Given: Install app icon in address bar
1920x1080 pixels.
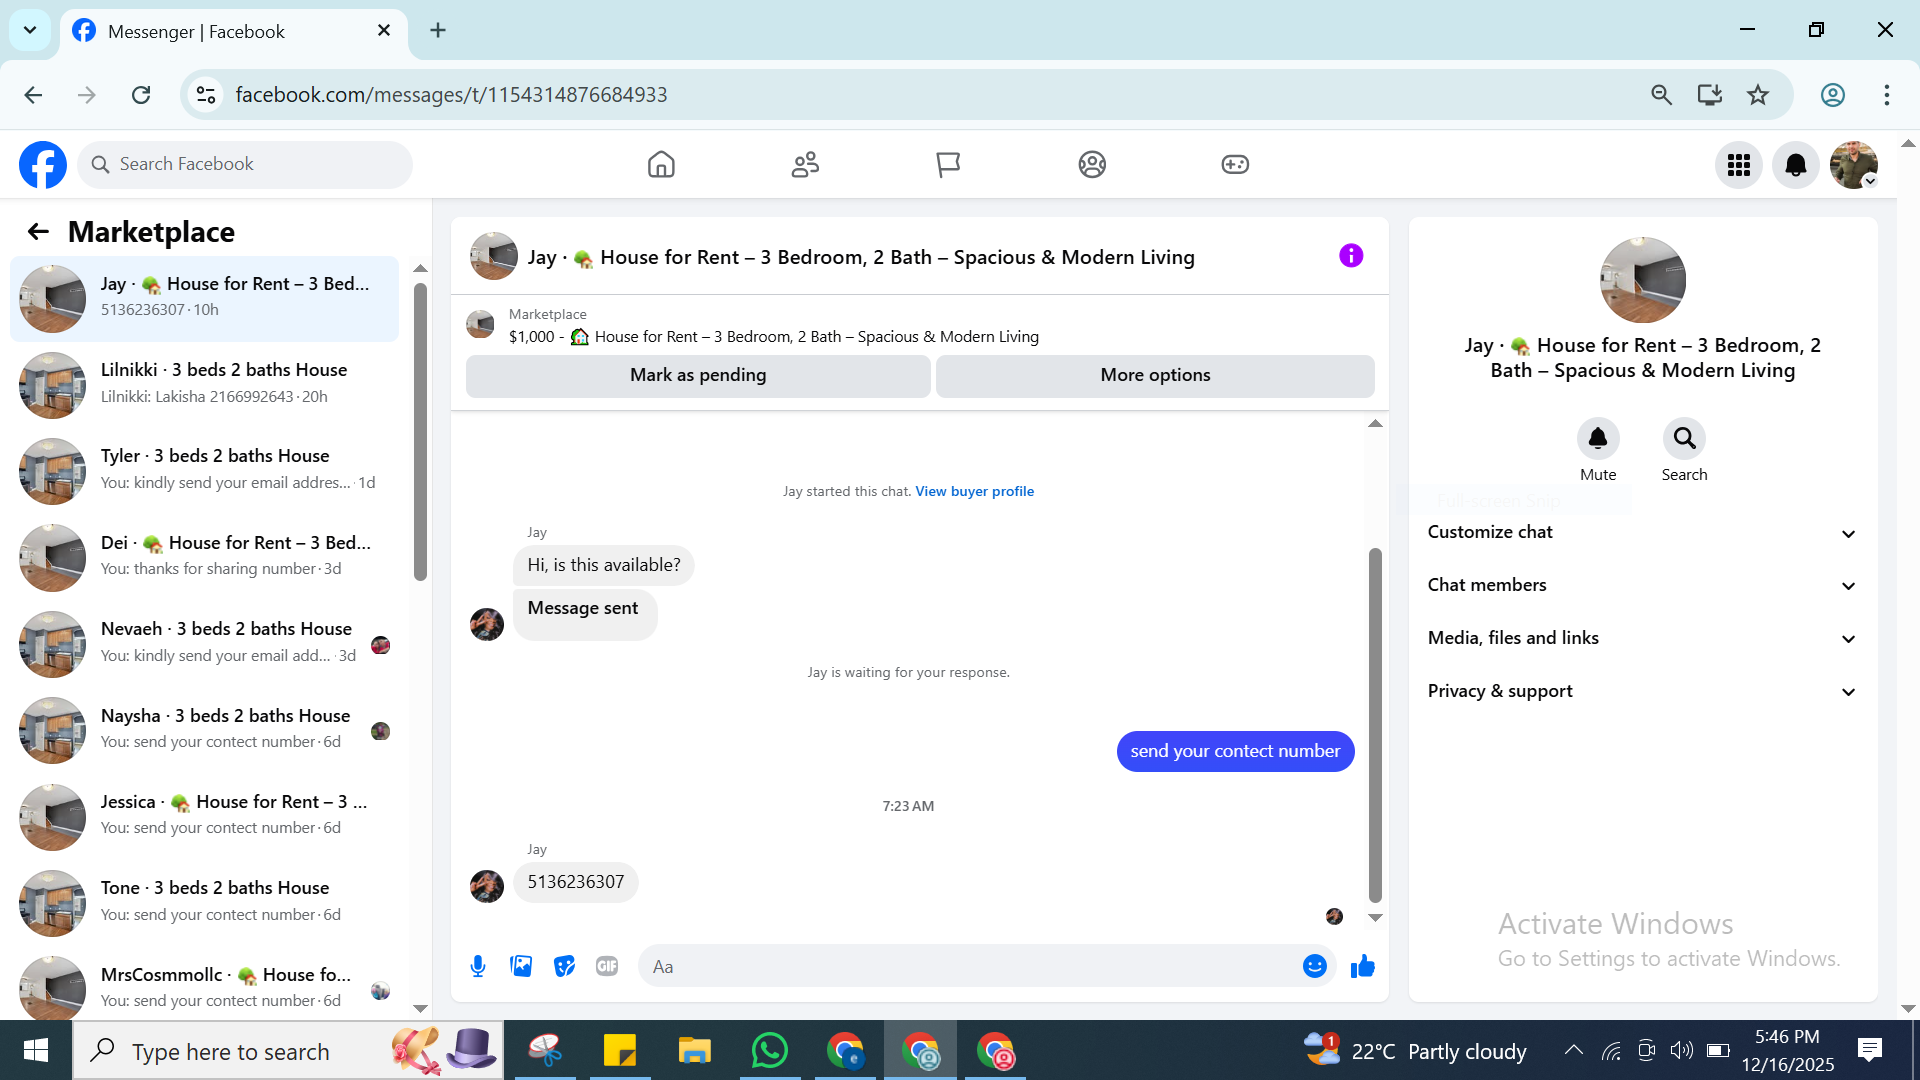Looking at the screenshot, I should pos(1710,95).
